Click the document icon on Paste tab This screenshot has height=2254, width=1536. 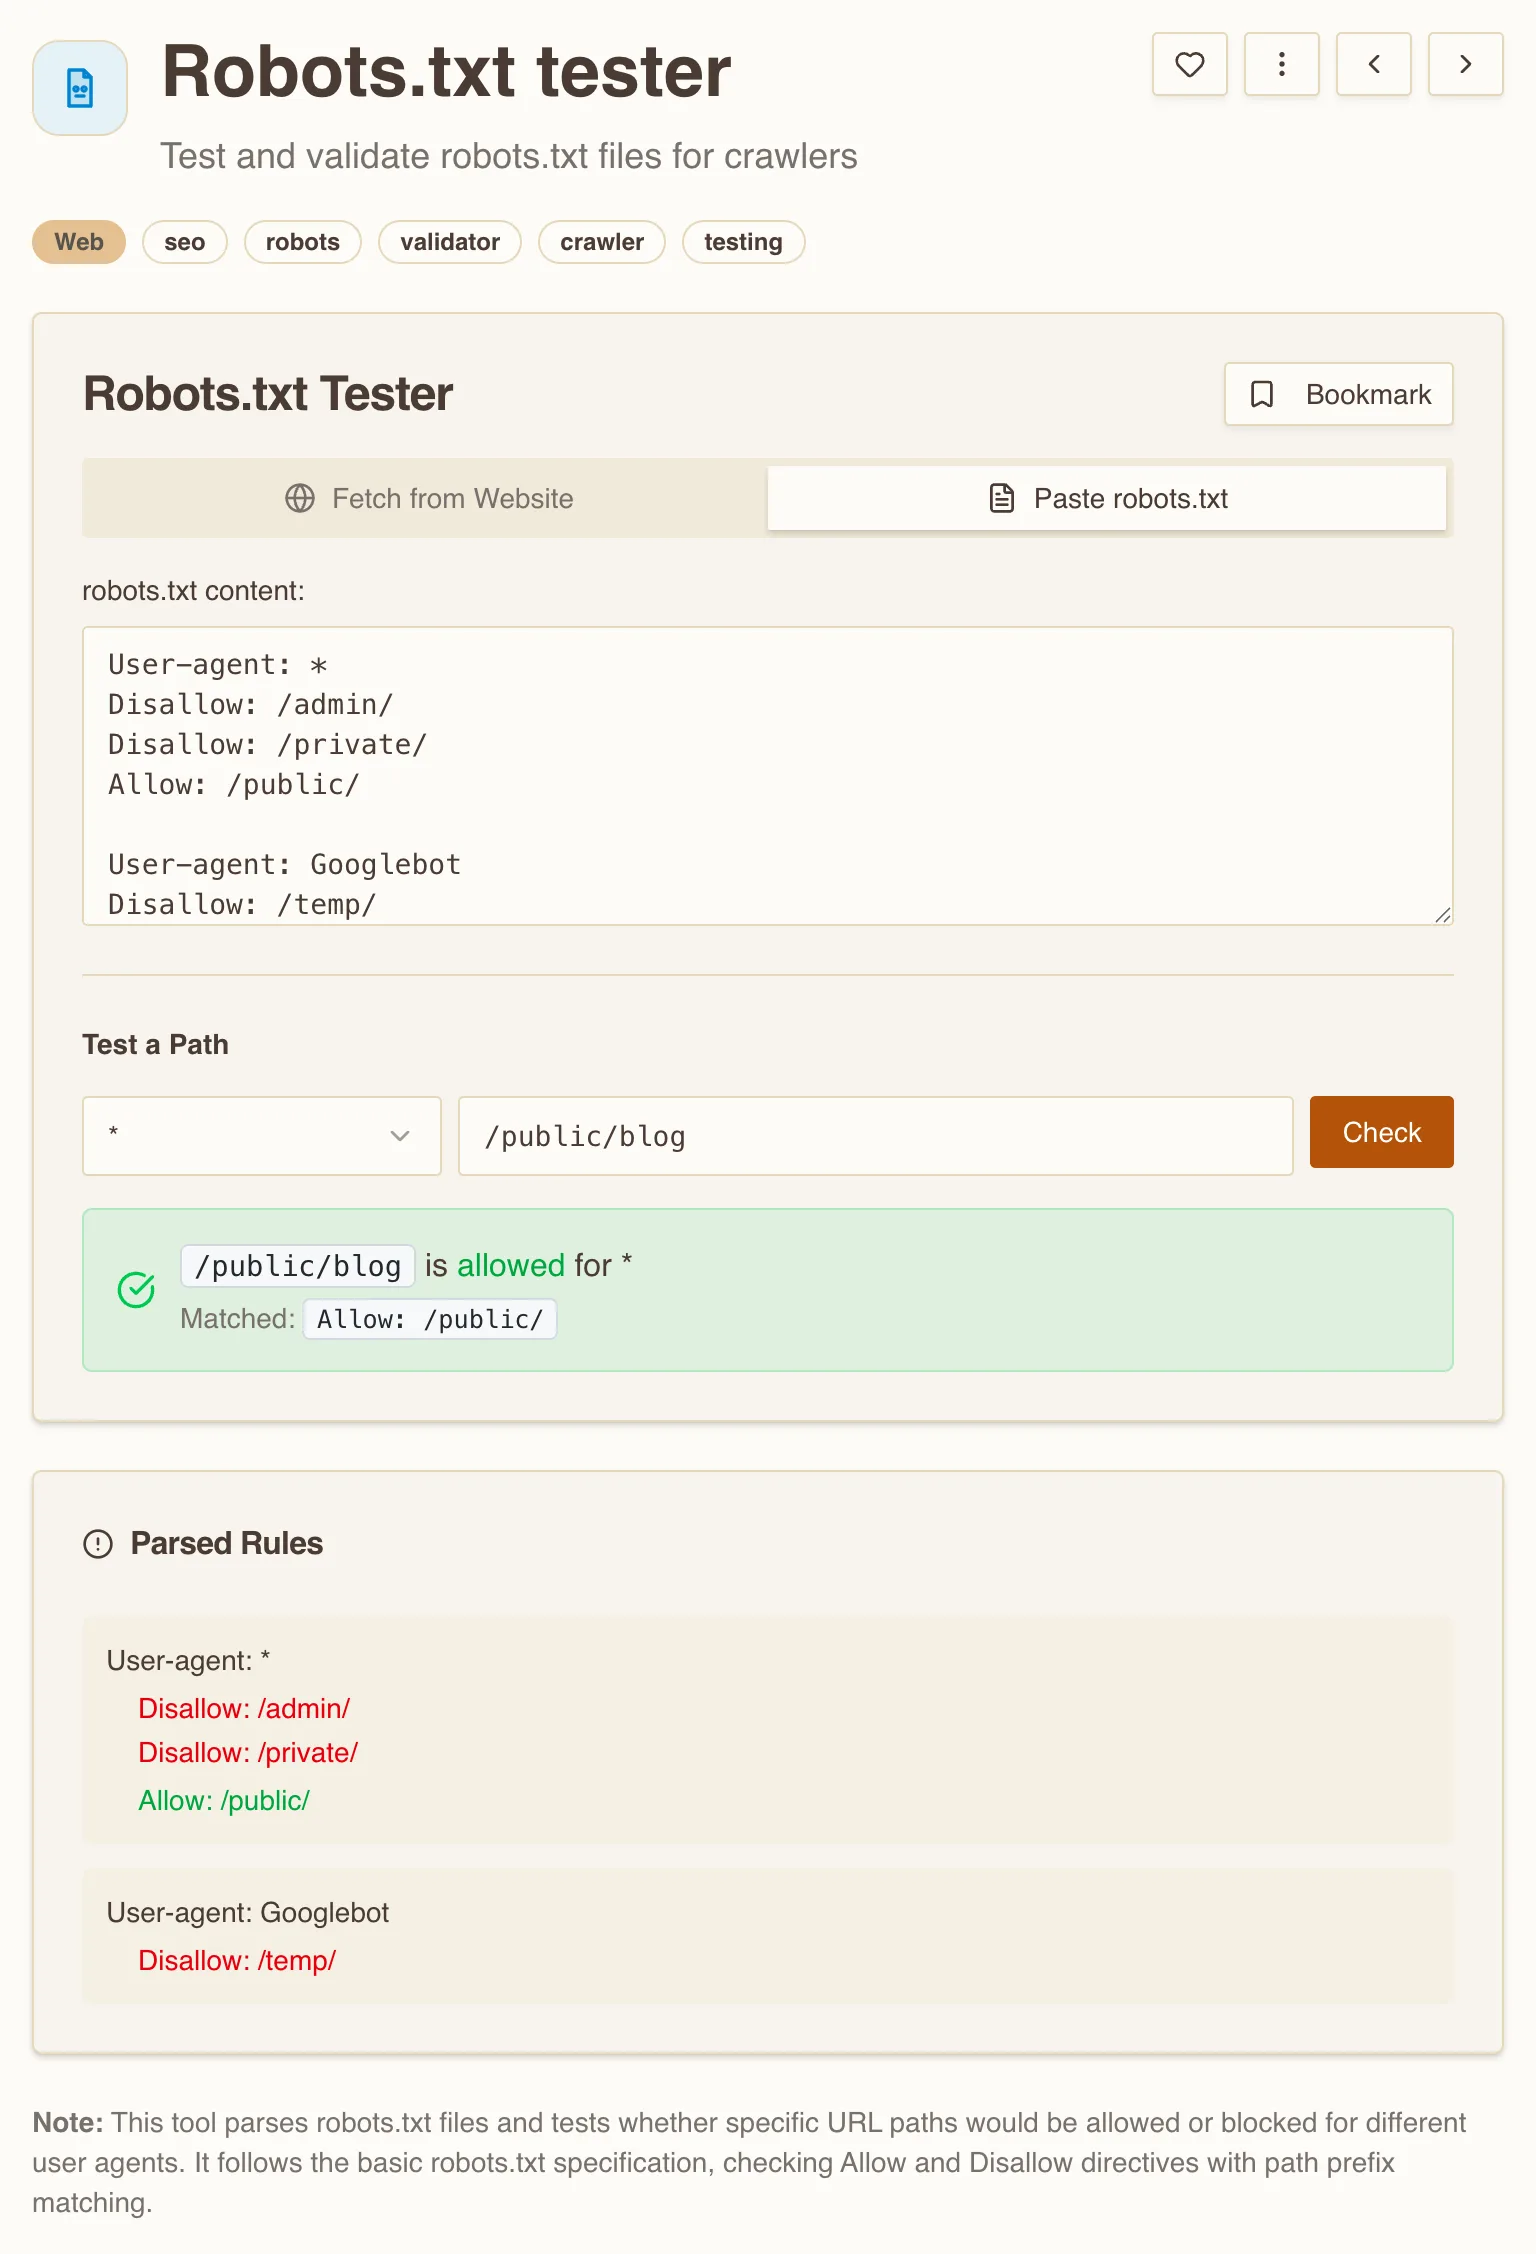pos(1001,498)
